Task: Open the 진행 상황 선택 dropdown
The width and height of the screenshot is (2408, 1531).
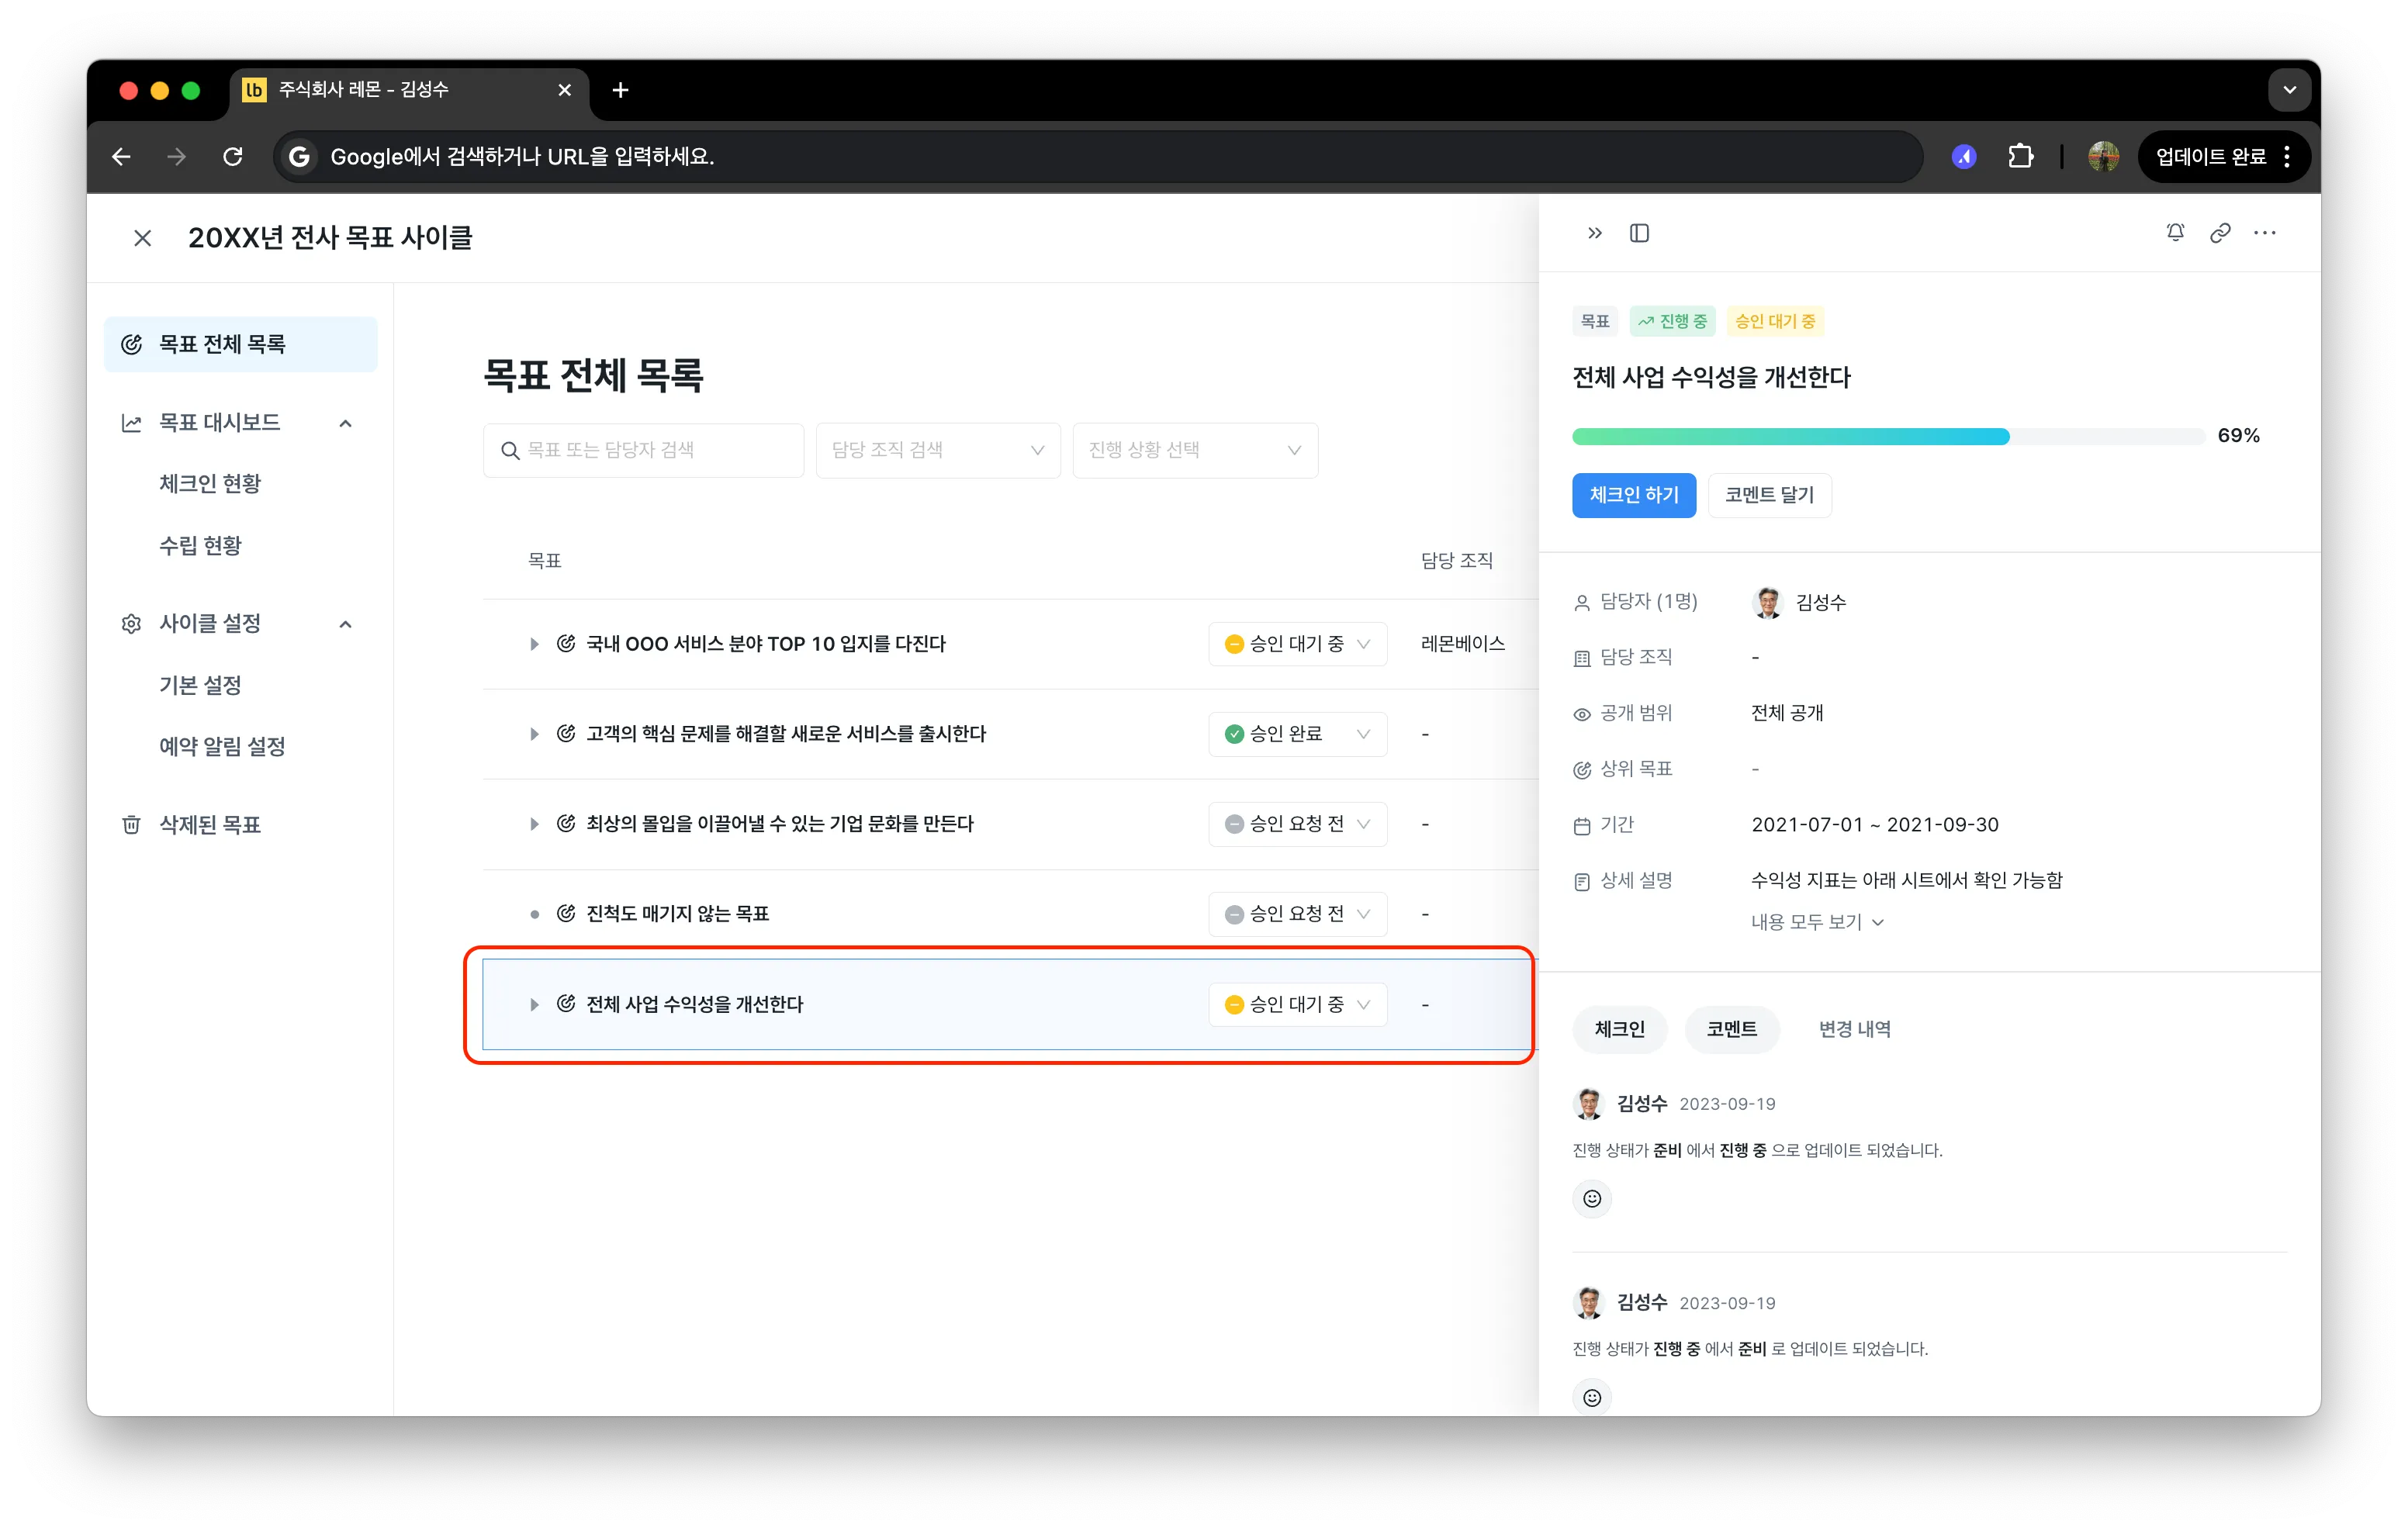Action: 1195,450
